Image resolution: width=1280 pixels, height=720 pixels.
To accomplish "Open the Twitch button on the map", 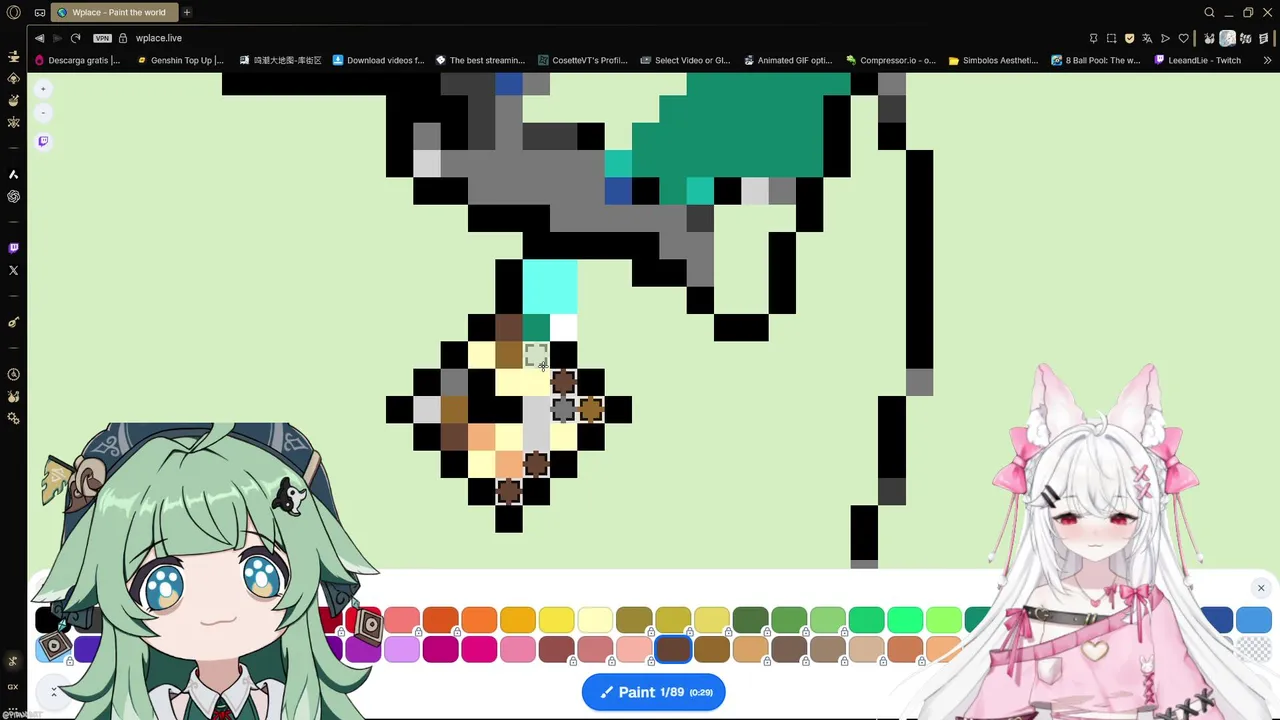I will (x=43, y=141).
